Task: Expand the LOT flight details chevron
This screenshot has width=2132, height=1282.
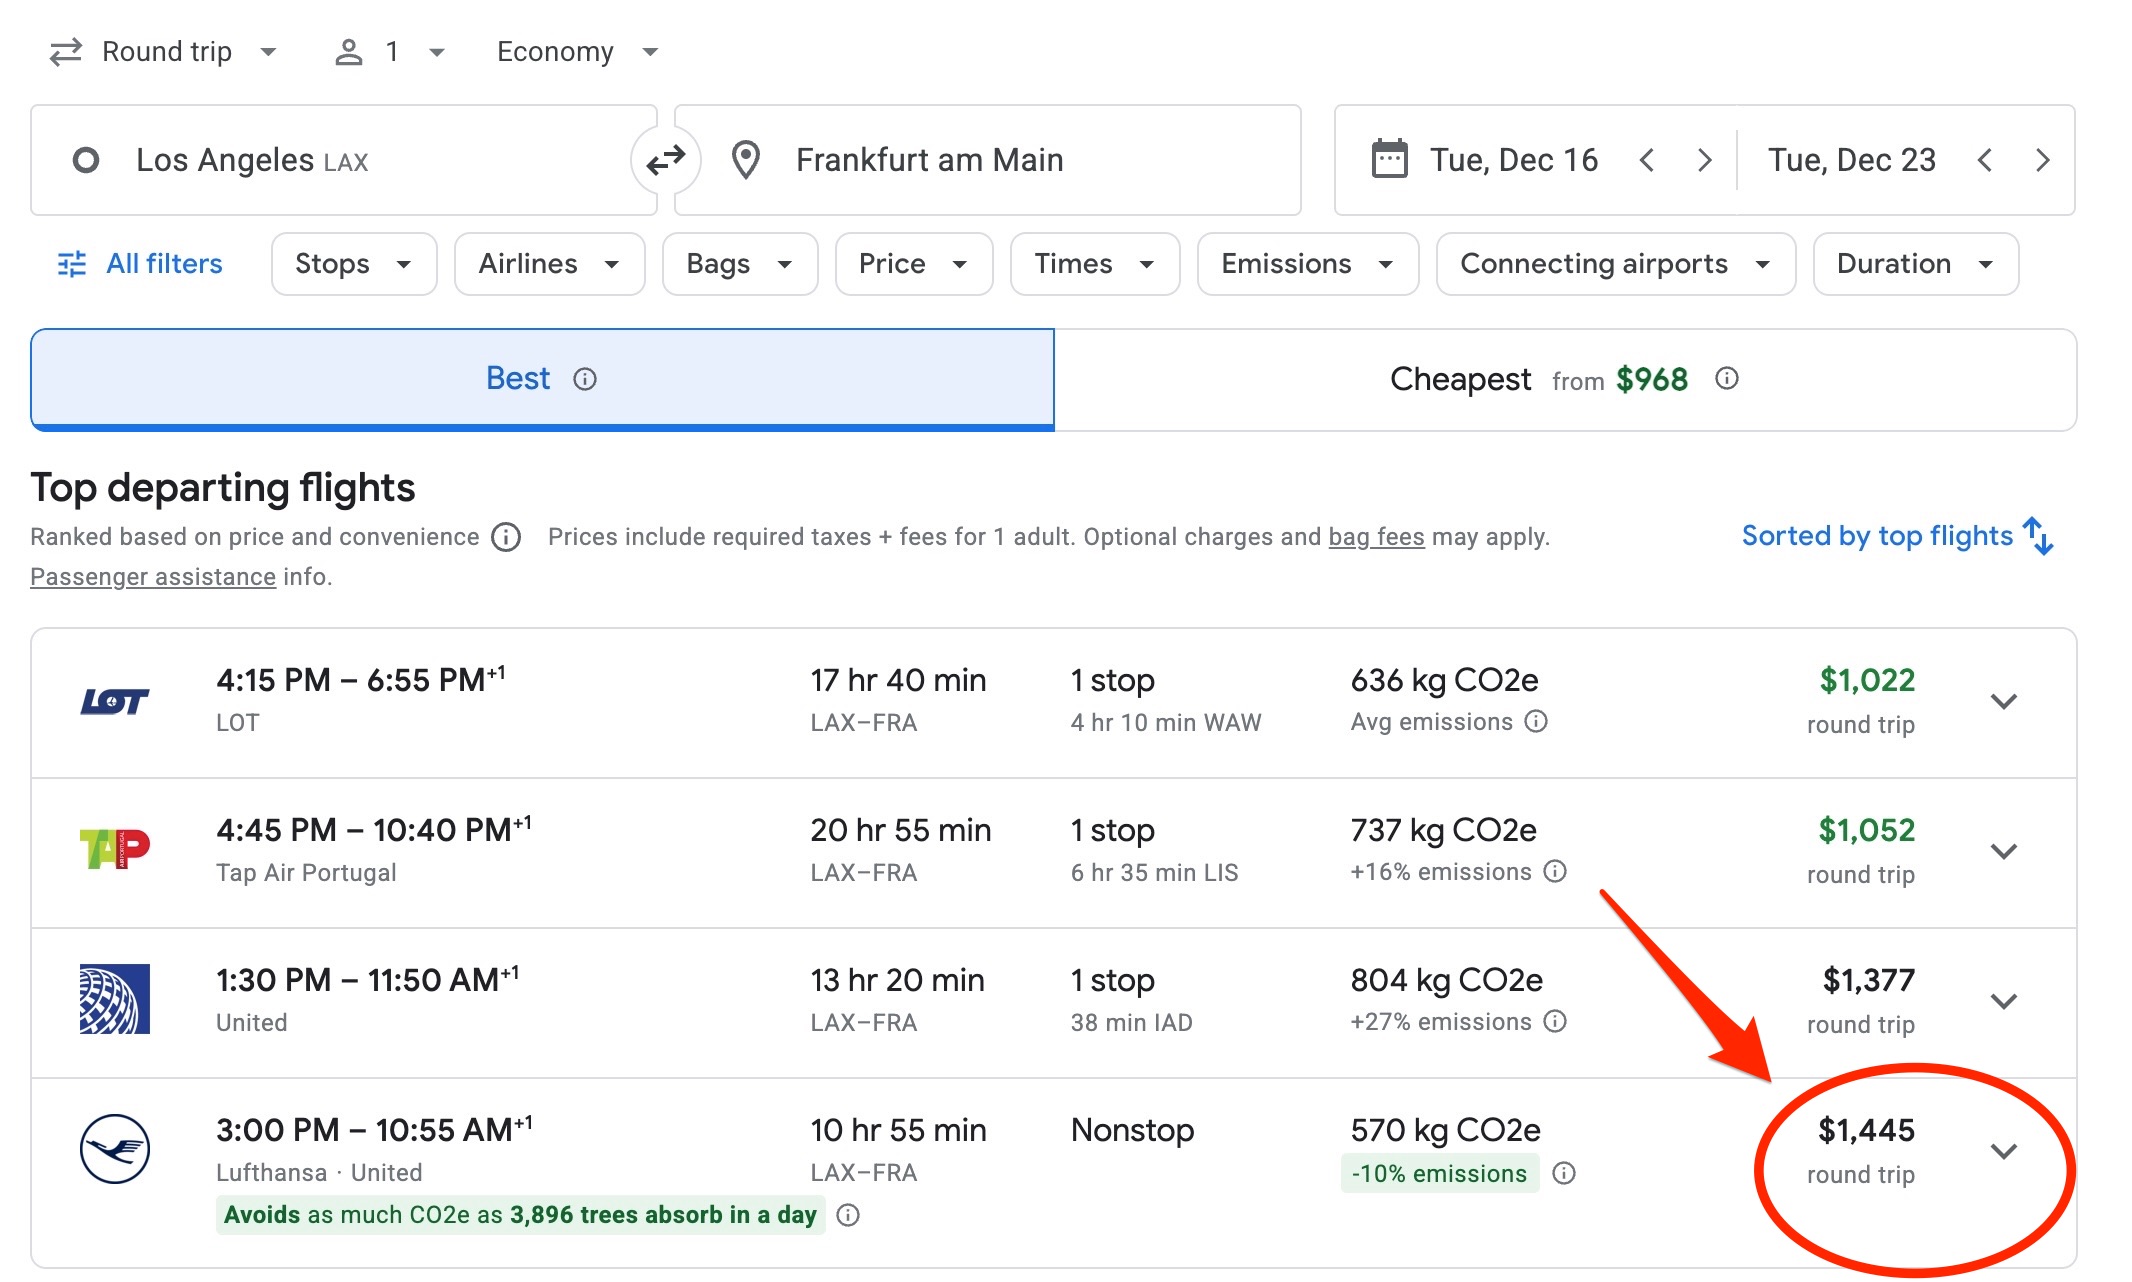Action: pos(2003,701)
